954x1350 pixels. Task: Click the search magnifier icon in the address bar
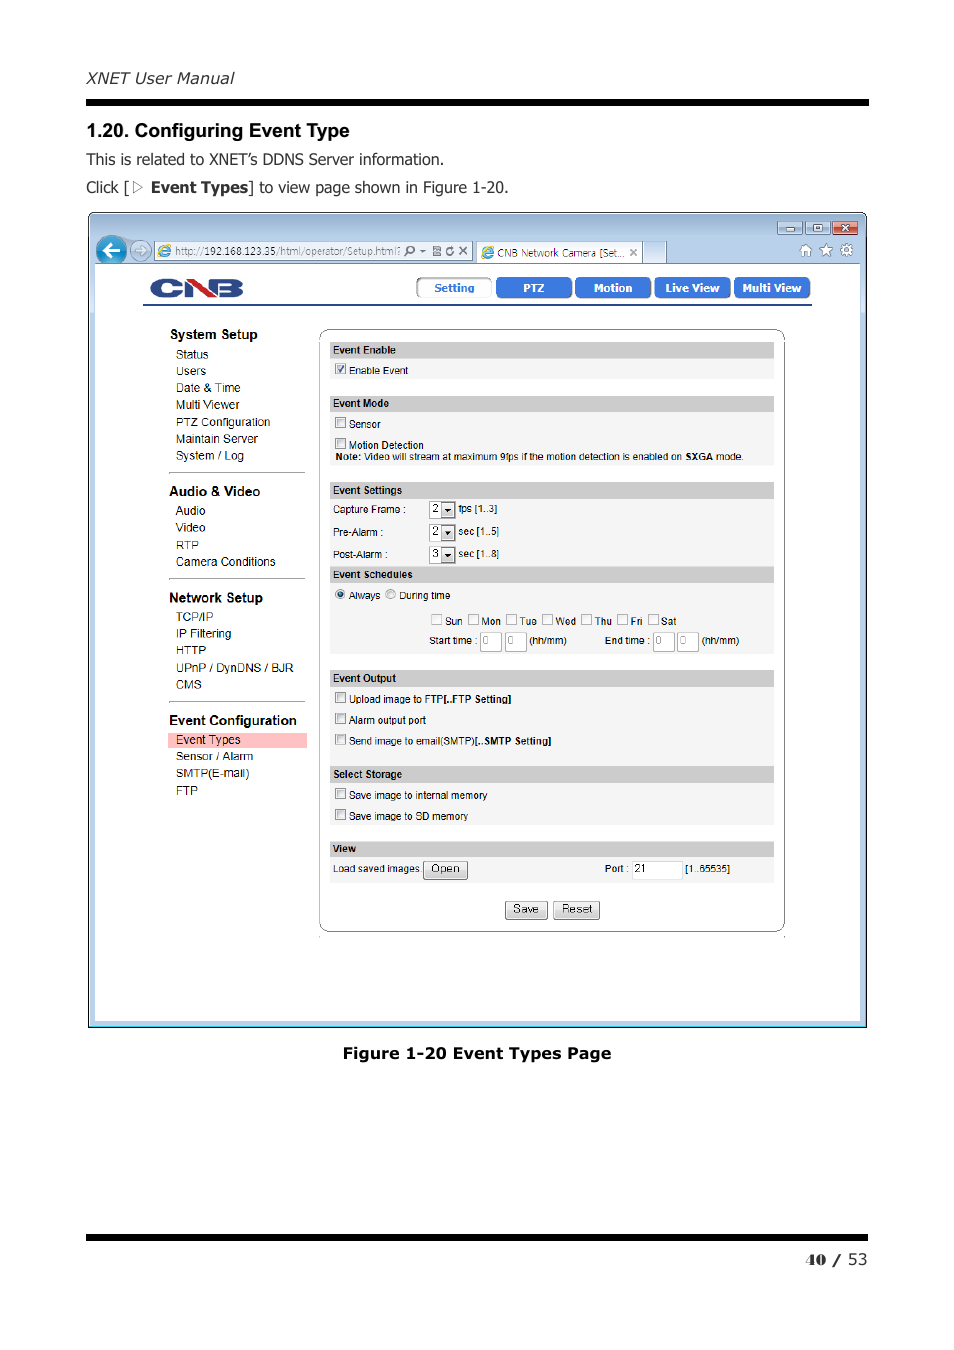tap(410, 251)
